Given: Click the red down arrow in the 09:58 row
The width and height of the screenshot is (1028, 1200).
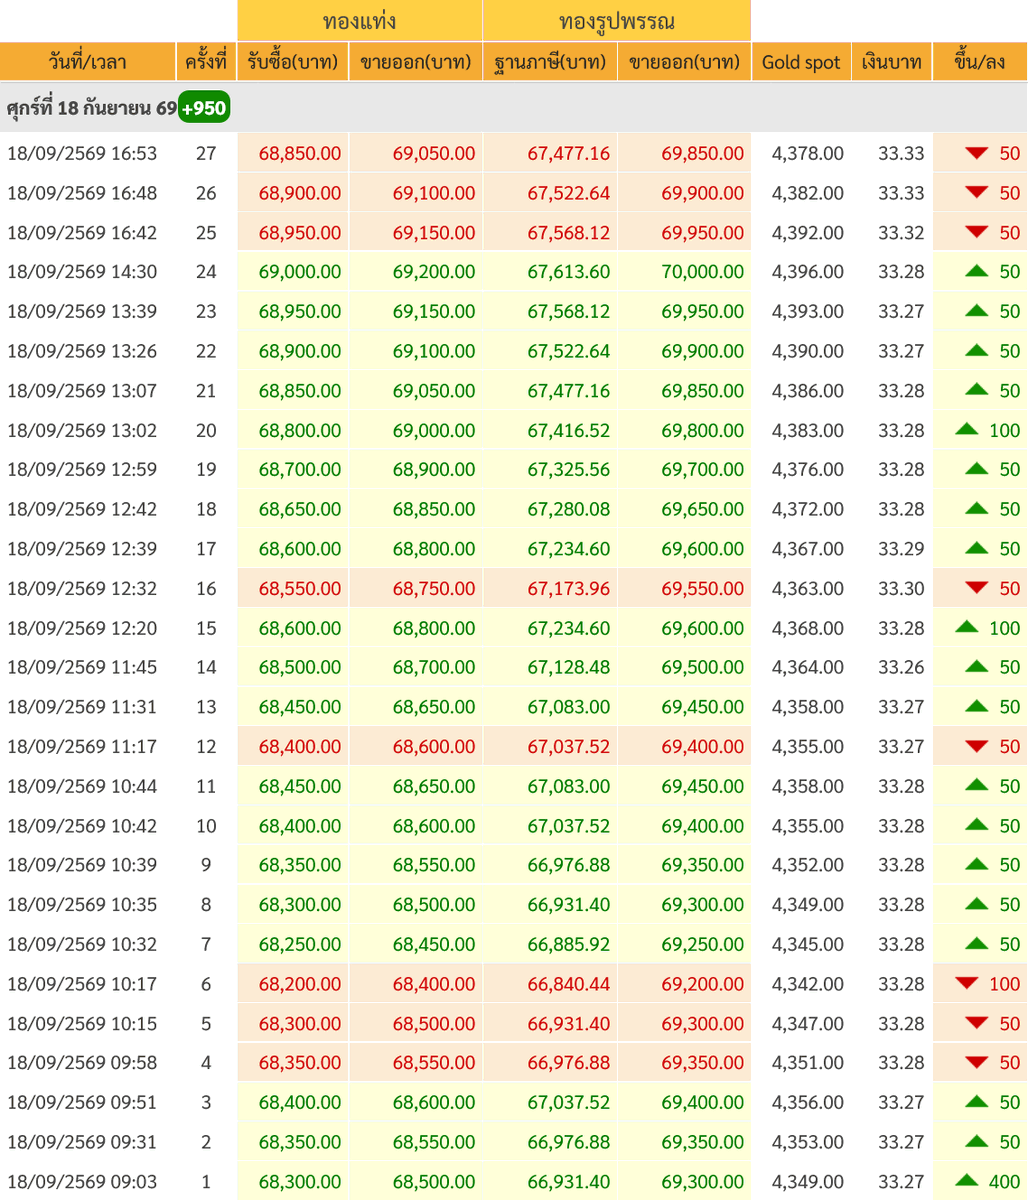Looking at the screenshot, I should [x=977, y=1063].
